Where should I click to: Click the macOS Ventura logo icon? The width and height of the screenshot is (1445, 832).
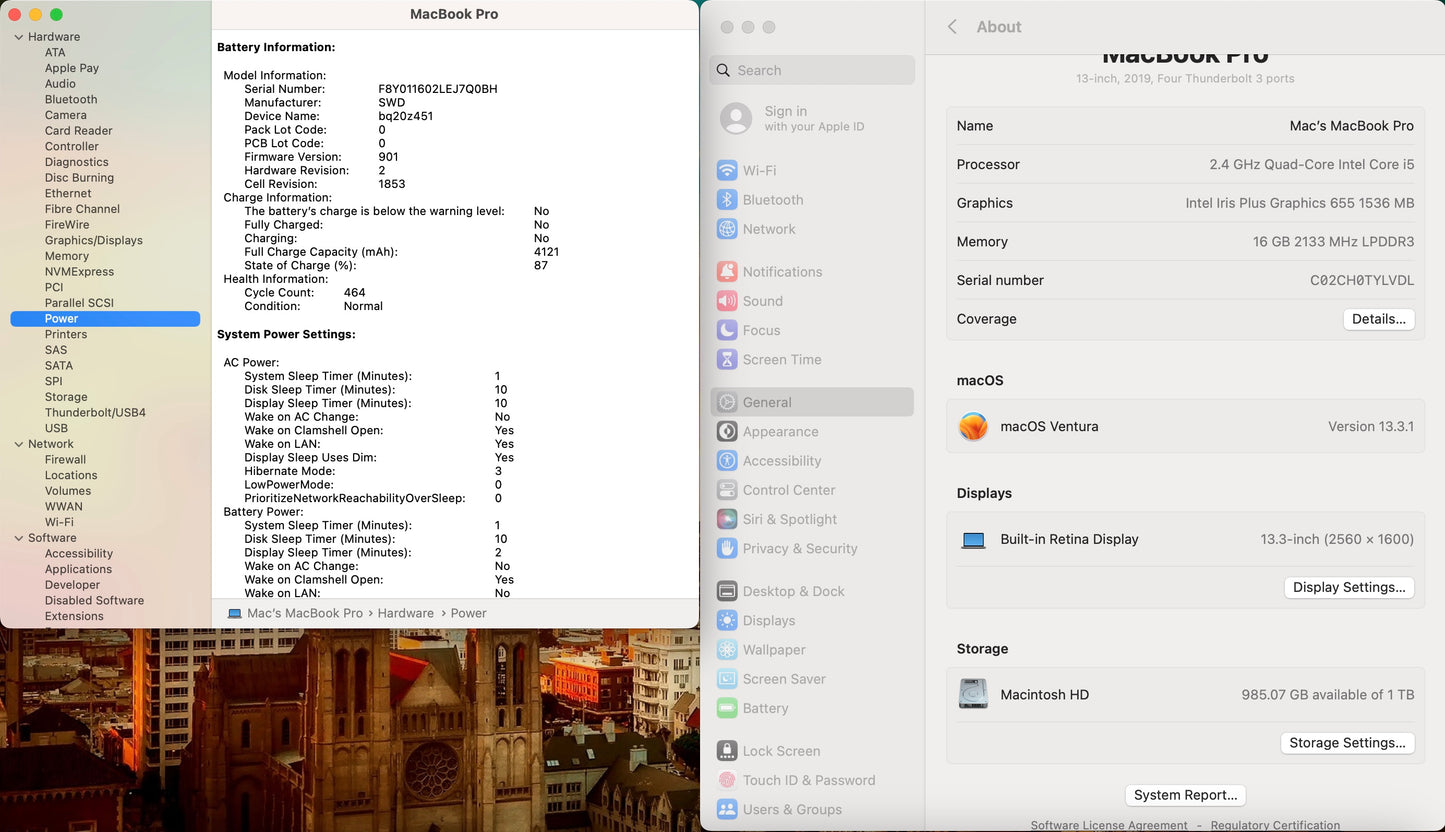[973, 426]
